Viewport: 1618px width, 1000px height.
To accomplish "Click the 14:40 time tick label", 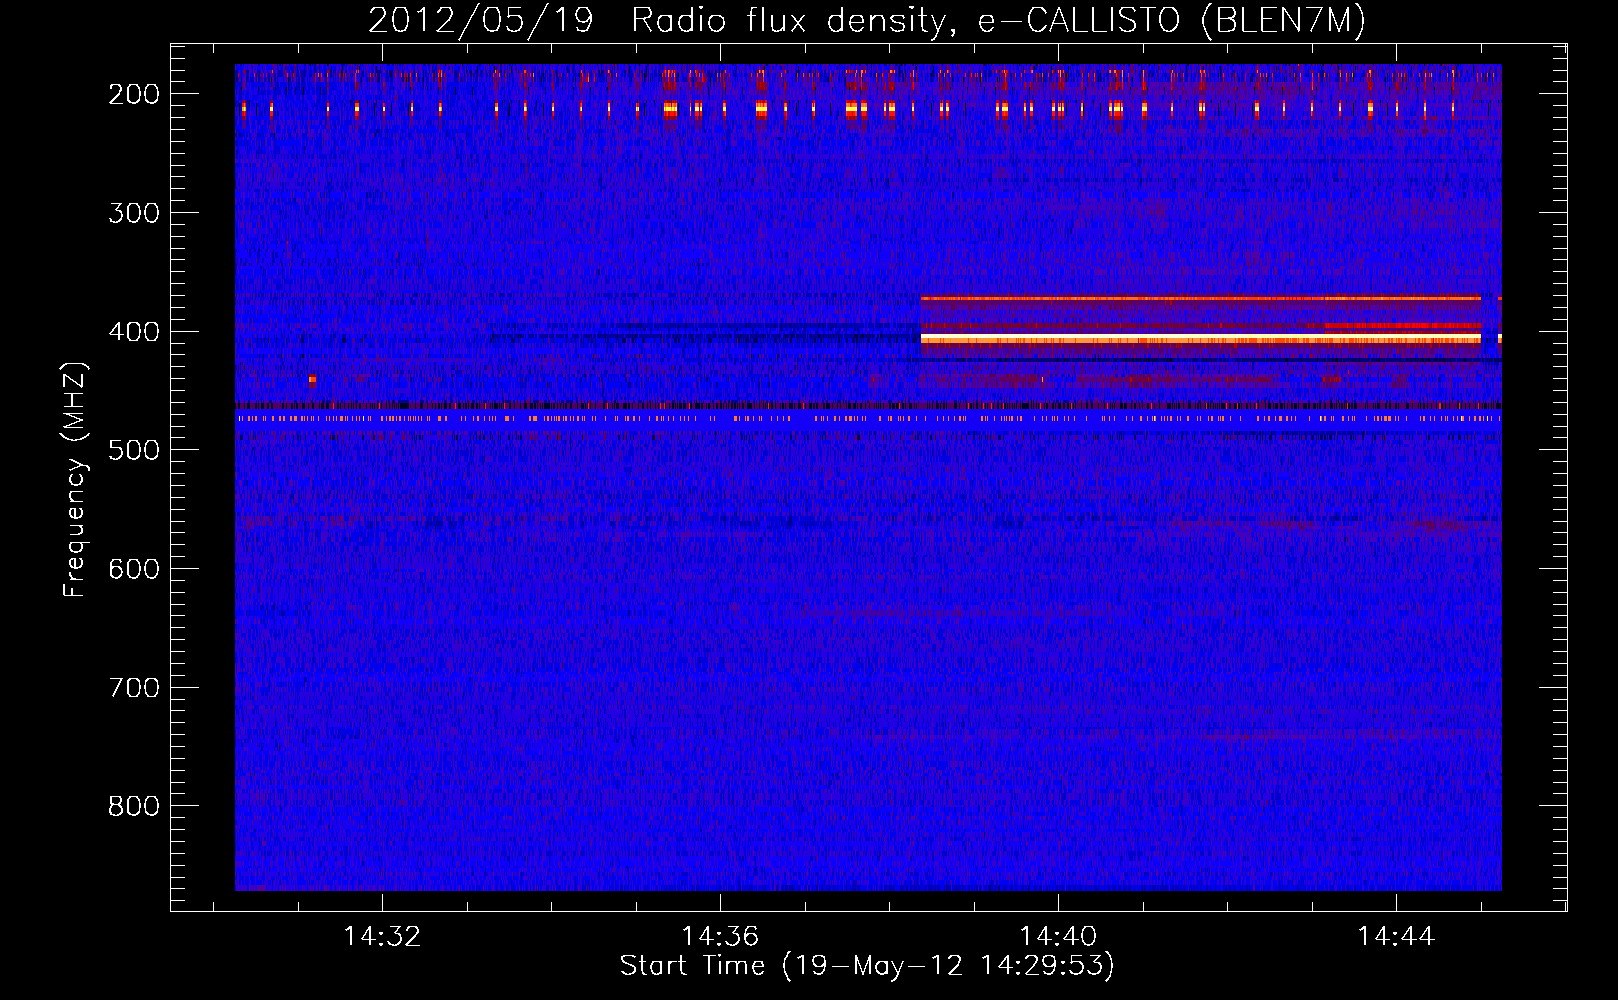I will (1058, 937).
